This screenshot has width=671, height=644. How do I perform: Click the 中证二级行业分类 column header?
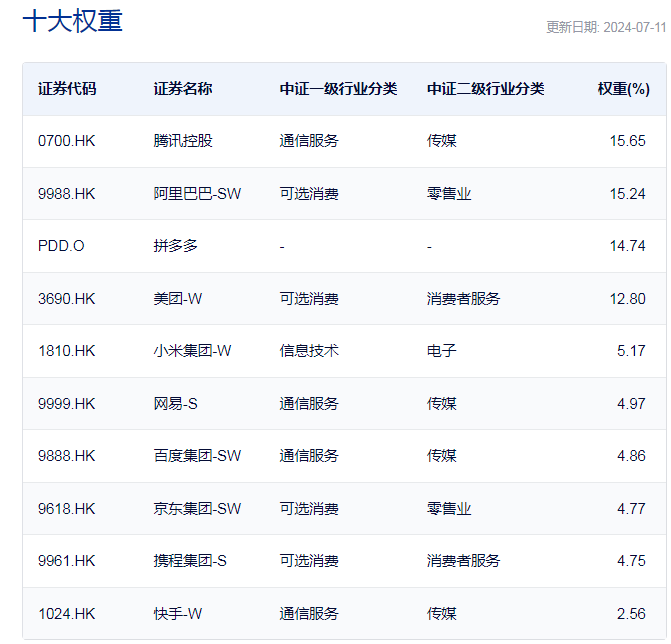click(485, 89)
